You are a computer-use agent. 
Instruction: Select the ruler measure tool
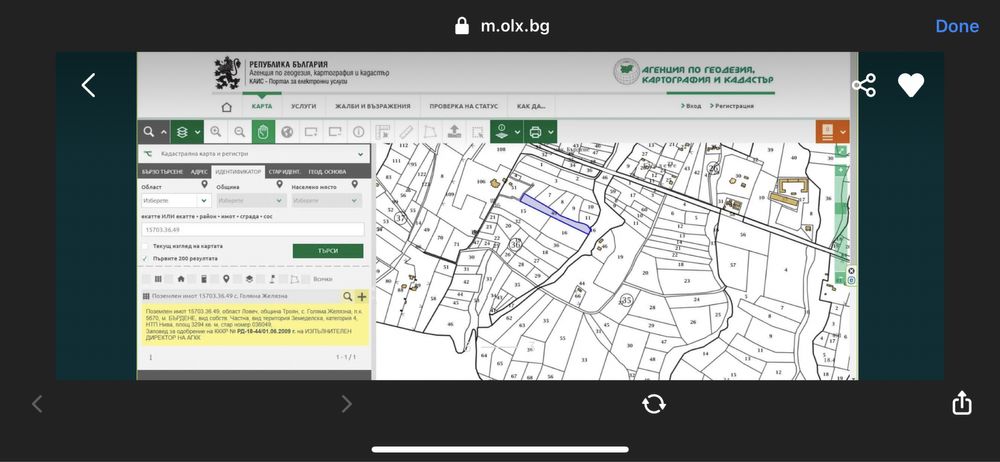(406, 132)
